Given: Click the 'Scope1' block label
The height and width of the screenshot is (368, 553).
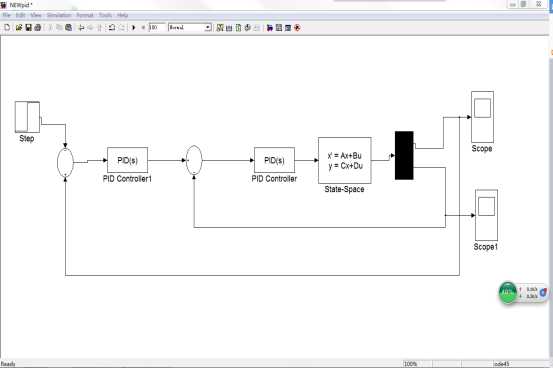Looking at the screenshot, I should (486, 247).
